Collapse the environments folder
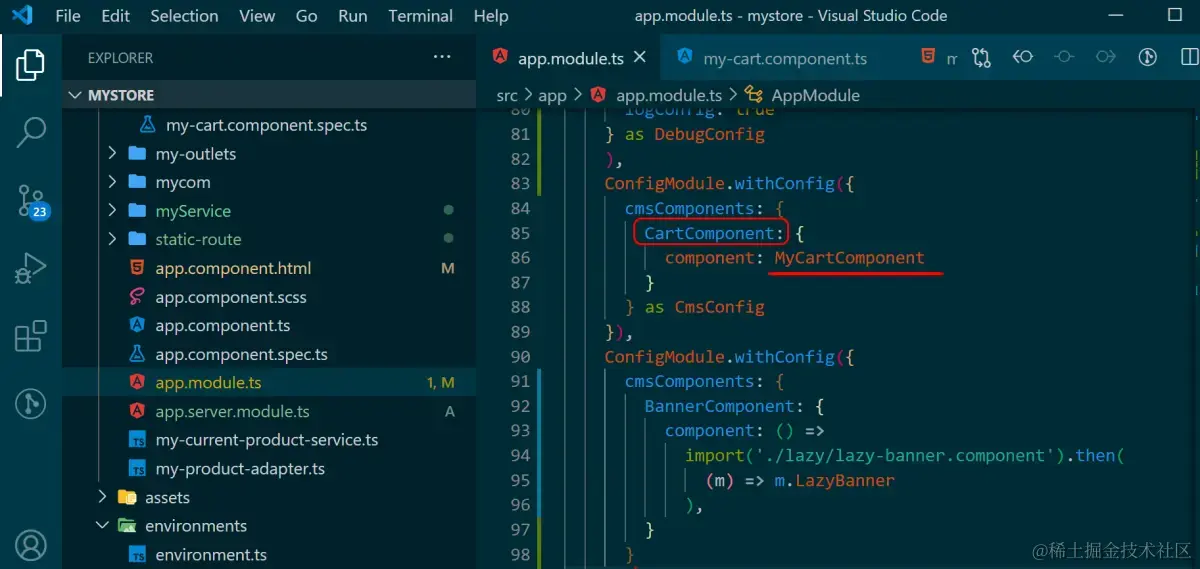This screenshot has height=569, width=1200. click(268, 526)
